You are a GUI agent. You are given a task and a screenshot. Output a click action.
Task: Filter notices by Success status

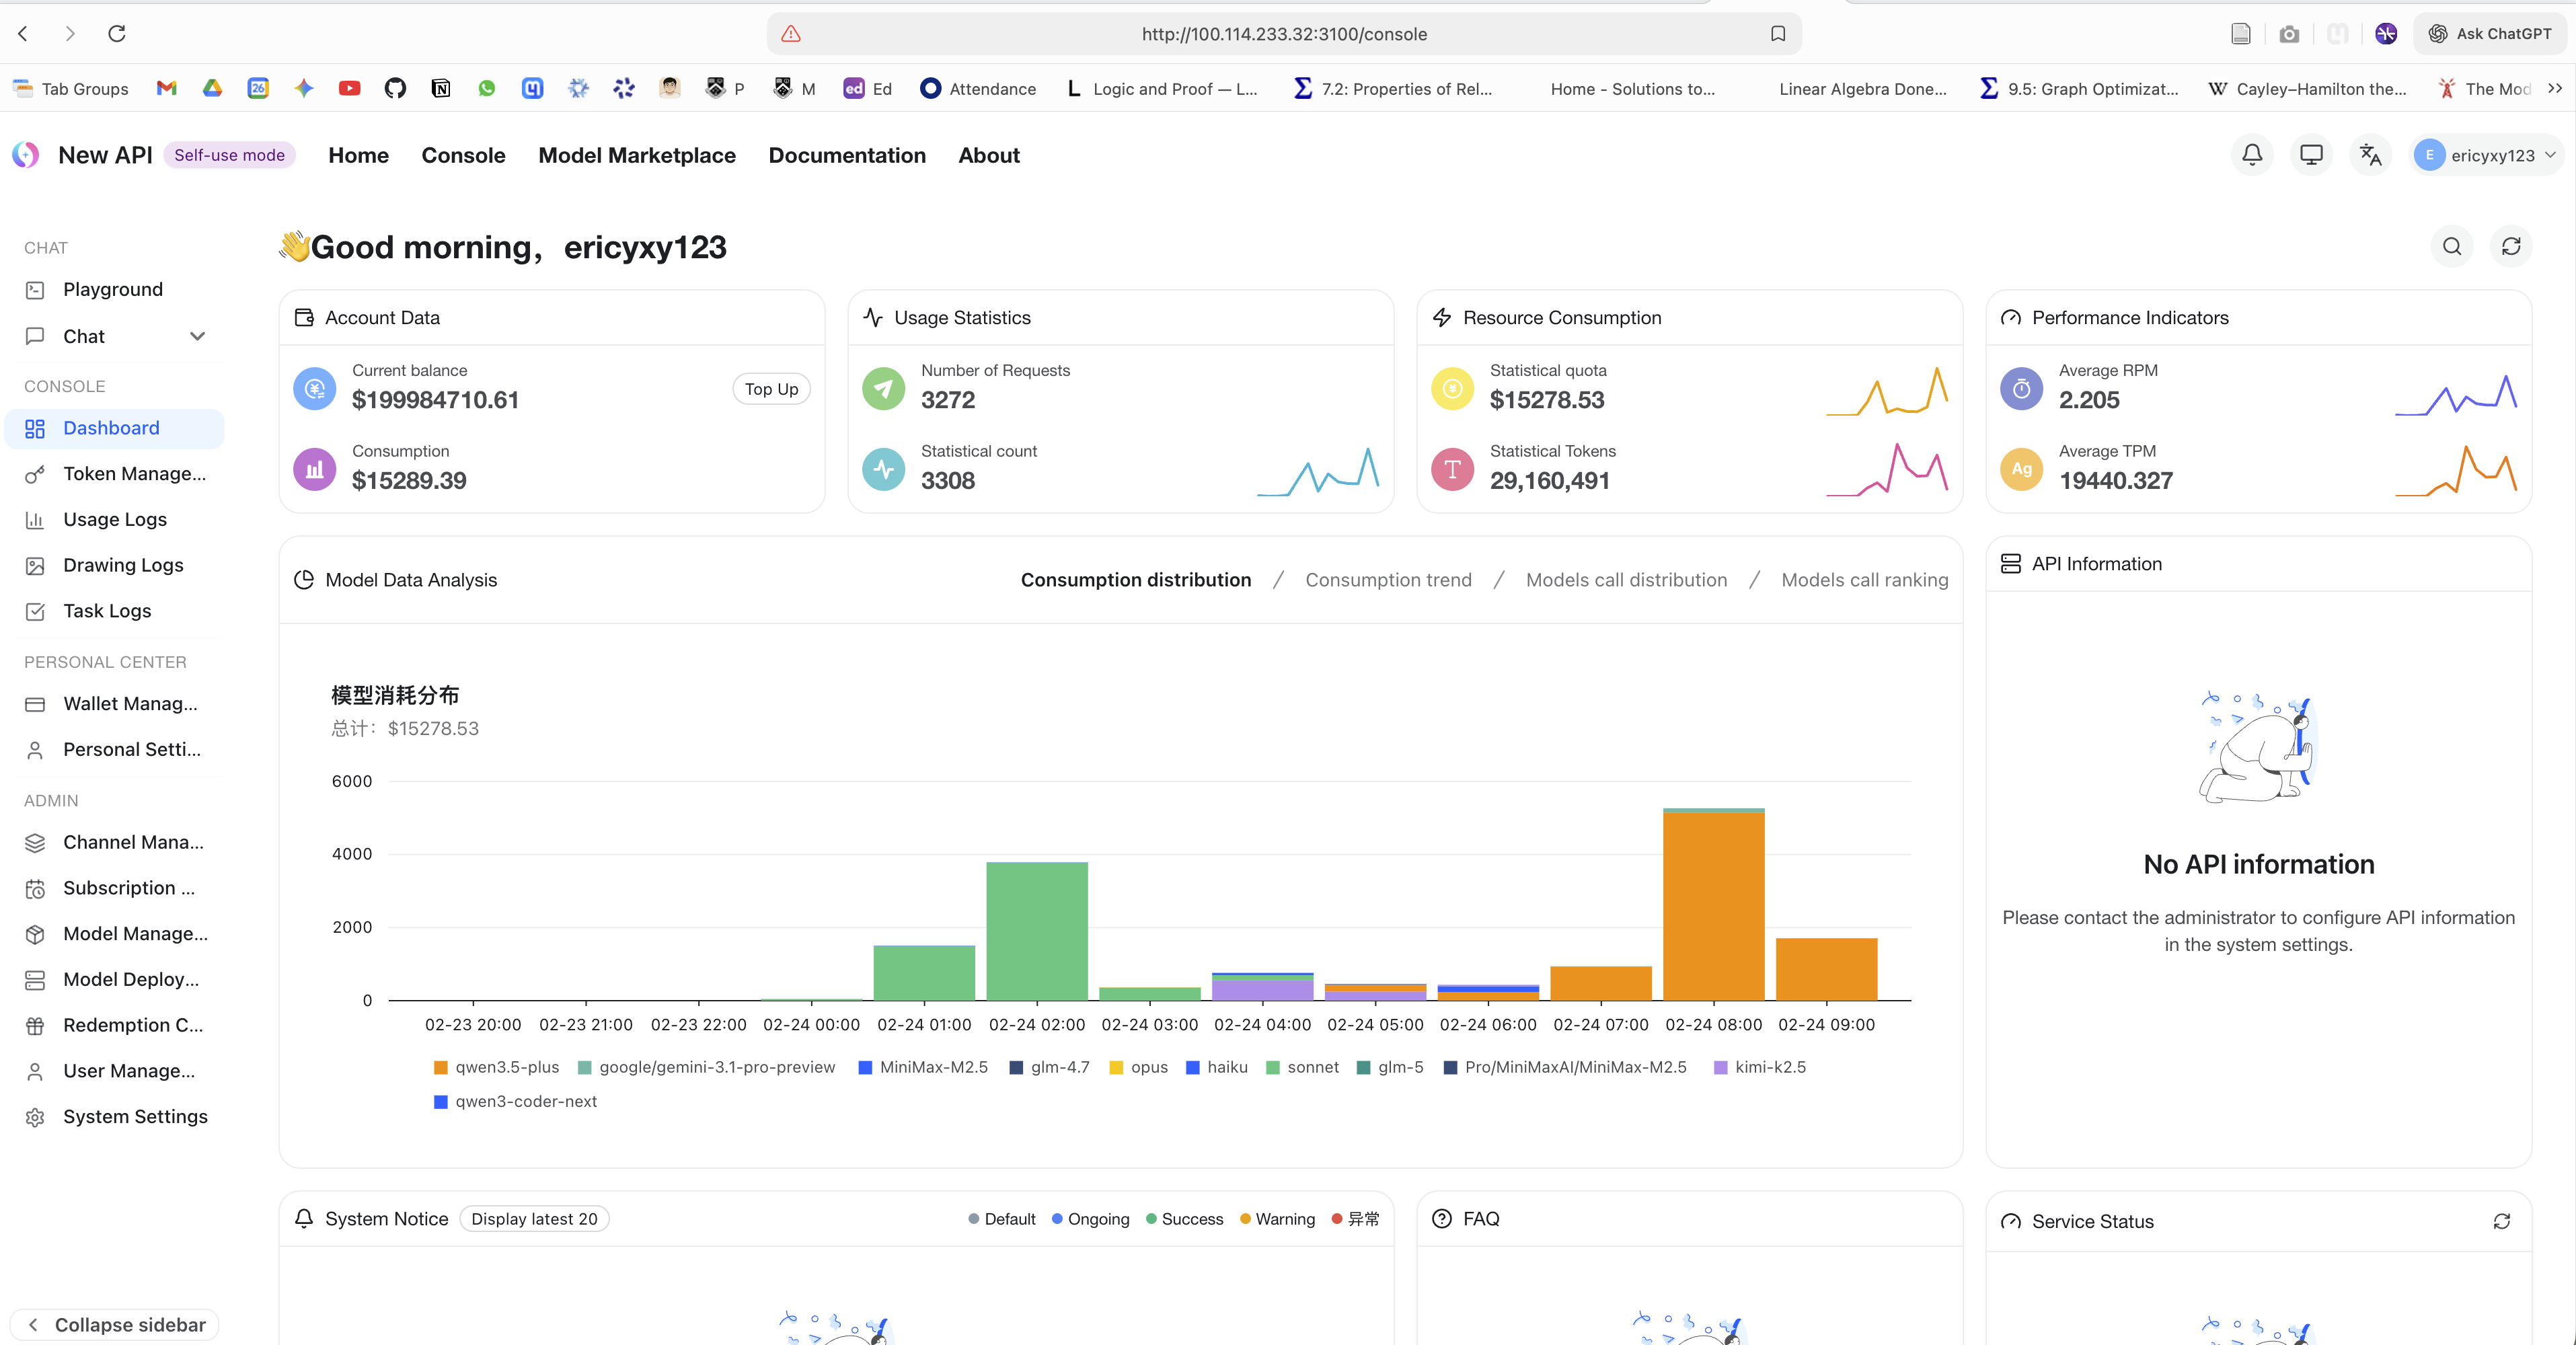[x=1184, y=1219]
